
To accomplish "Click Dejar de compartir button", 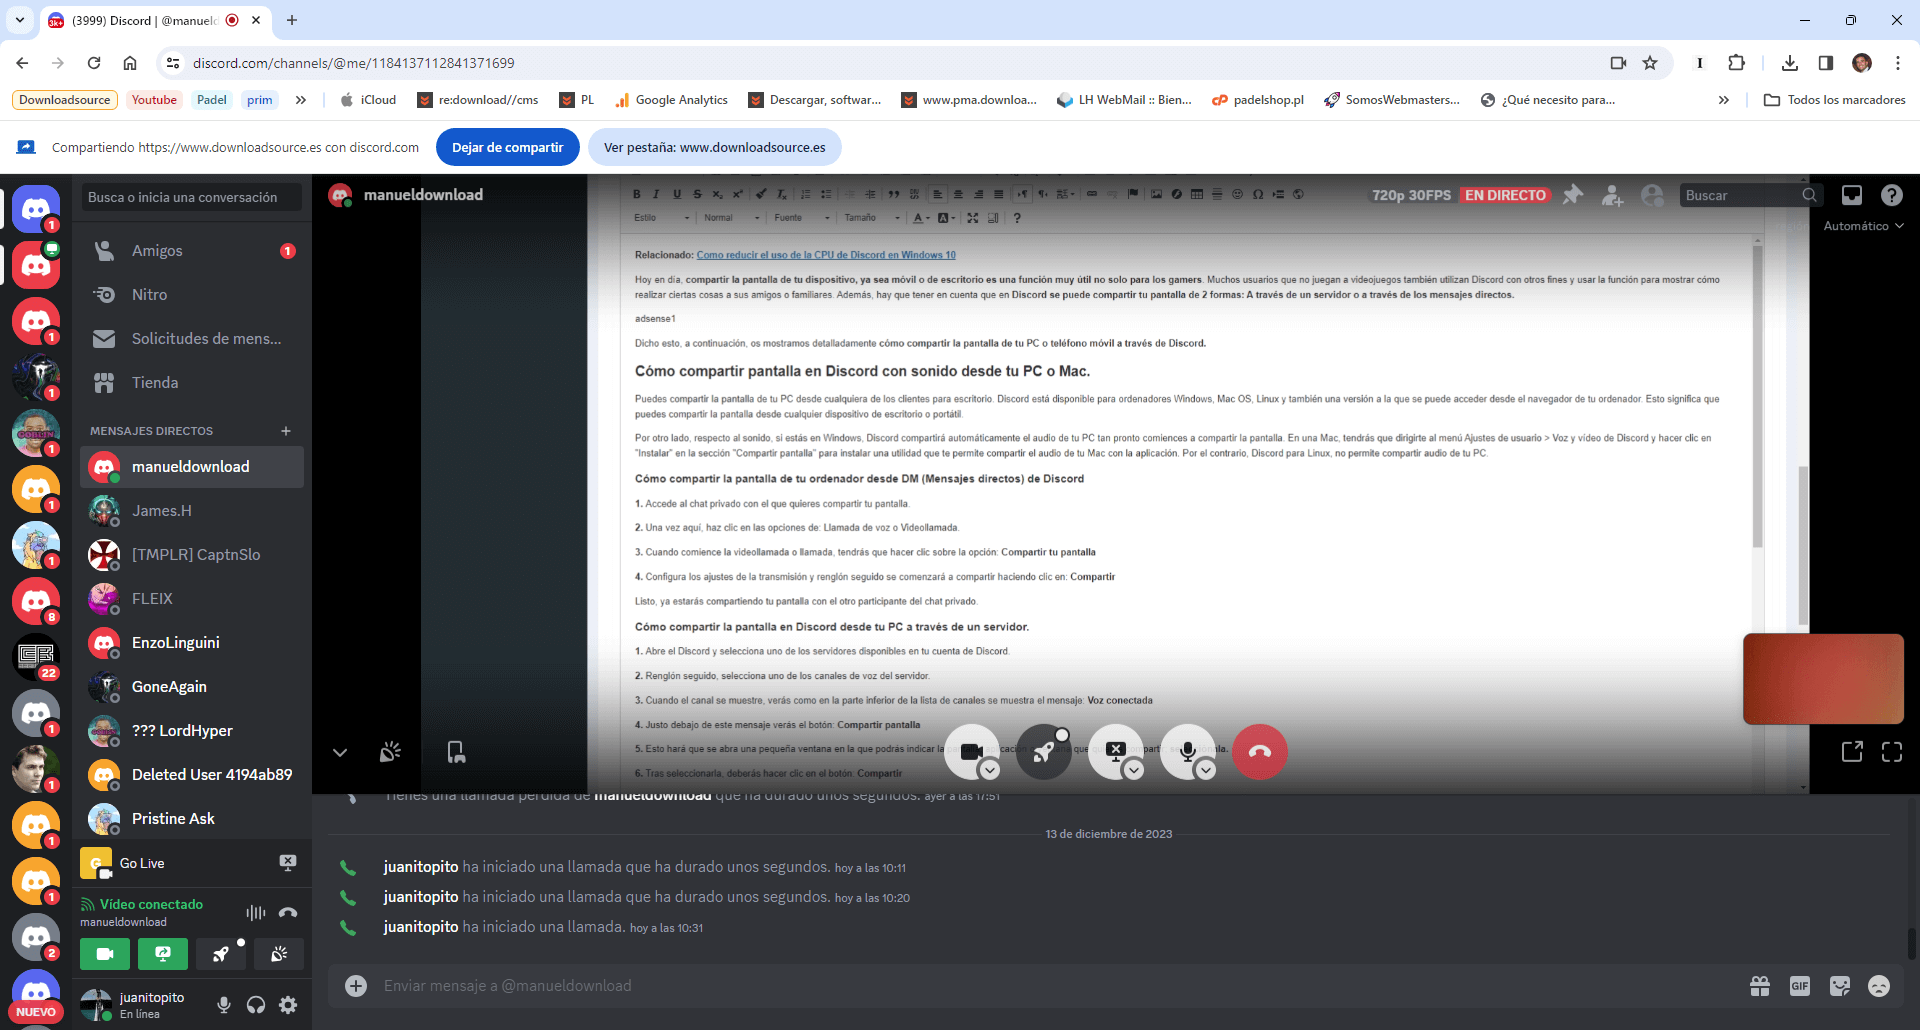I will click(x=508, y=147).
